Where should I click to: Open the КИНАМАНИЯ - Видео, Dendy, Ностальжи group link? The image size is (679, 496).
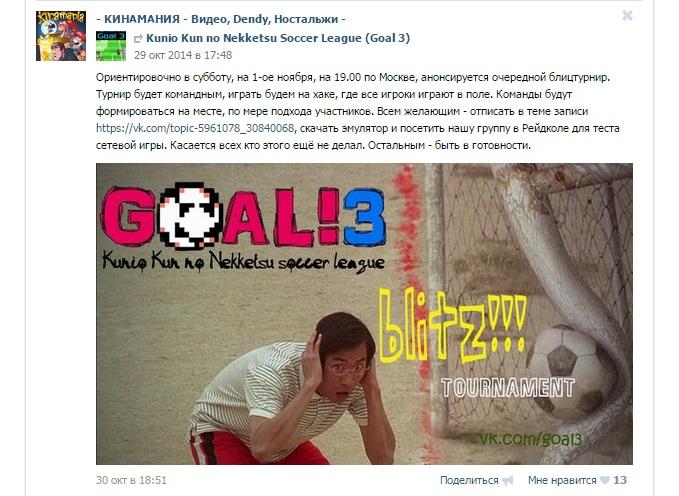coord(221,19)
